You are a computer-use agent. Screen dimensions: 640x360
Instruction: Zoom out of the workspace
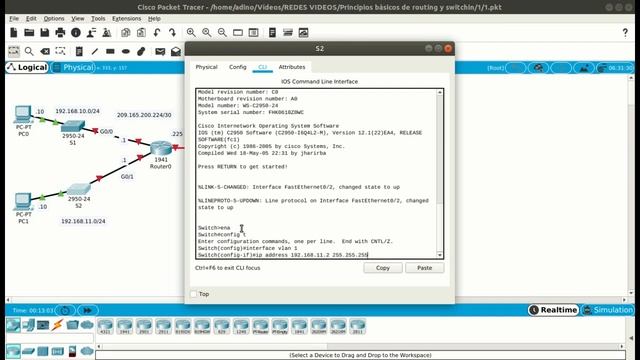[222, 33]
